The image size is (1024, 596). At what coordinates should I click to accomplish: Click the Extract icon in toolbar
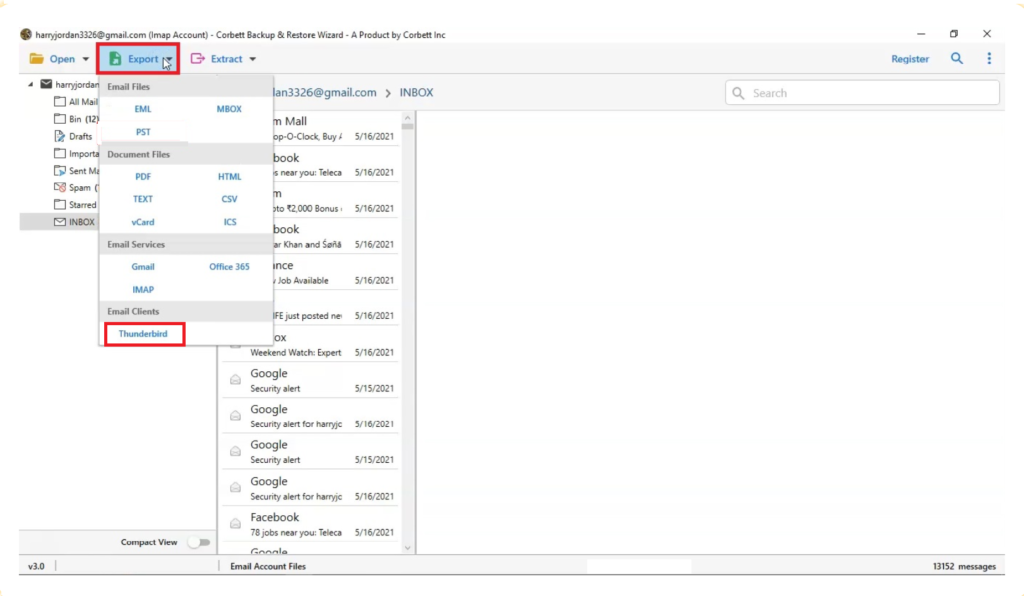click(197, 59)
